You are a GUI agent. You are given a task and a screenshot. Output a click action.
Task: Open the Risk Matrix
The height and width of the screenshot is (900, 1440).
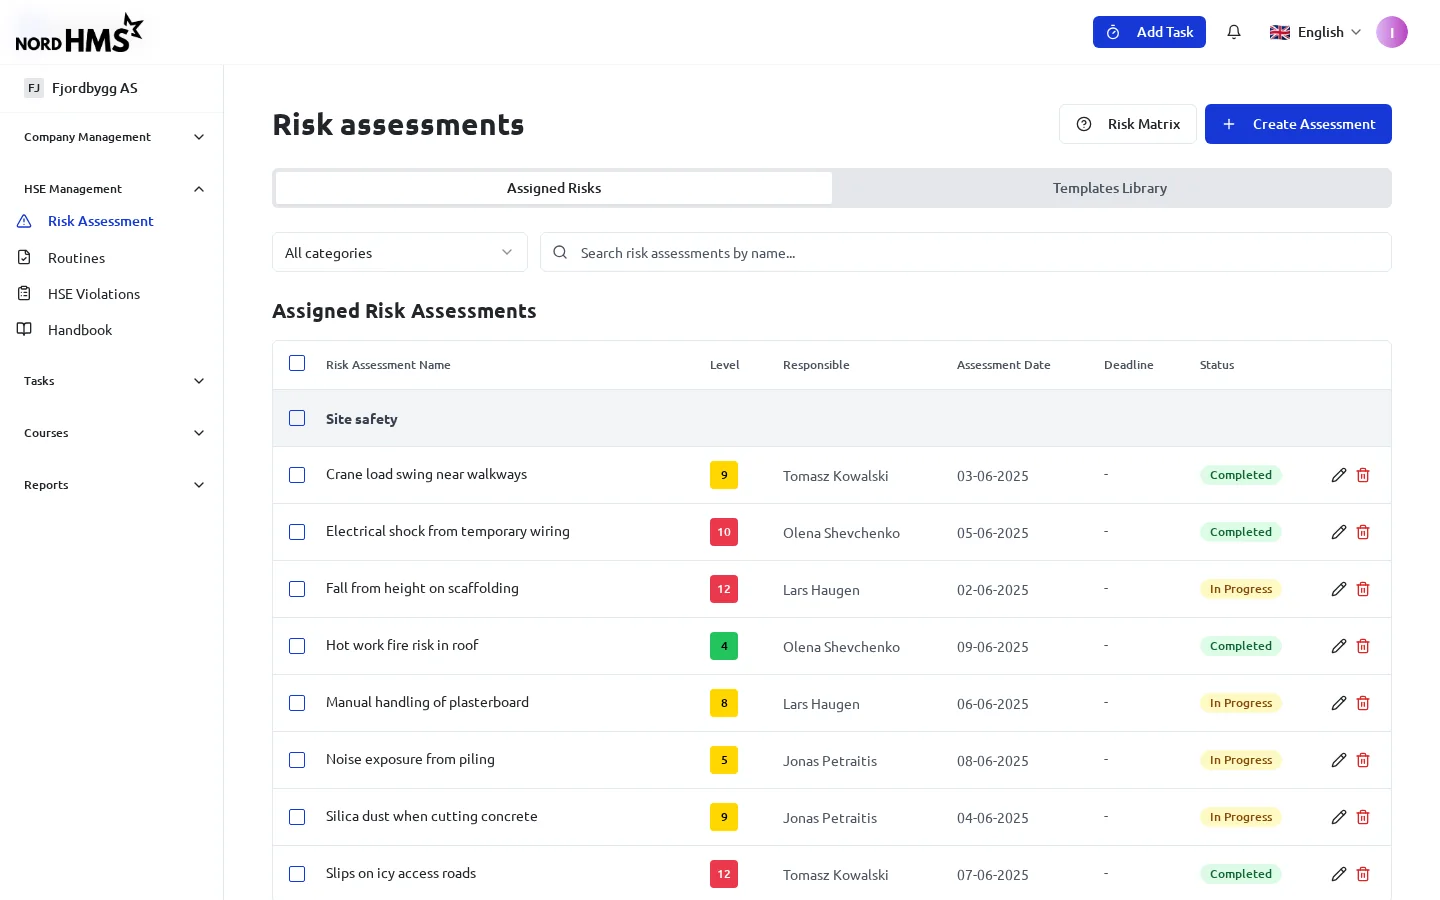point(1128,124)
